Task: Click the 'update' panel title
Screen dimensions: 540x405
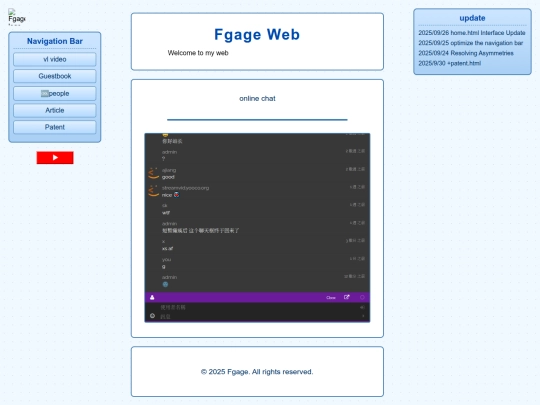Action: click(x=472, y=18)
